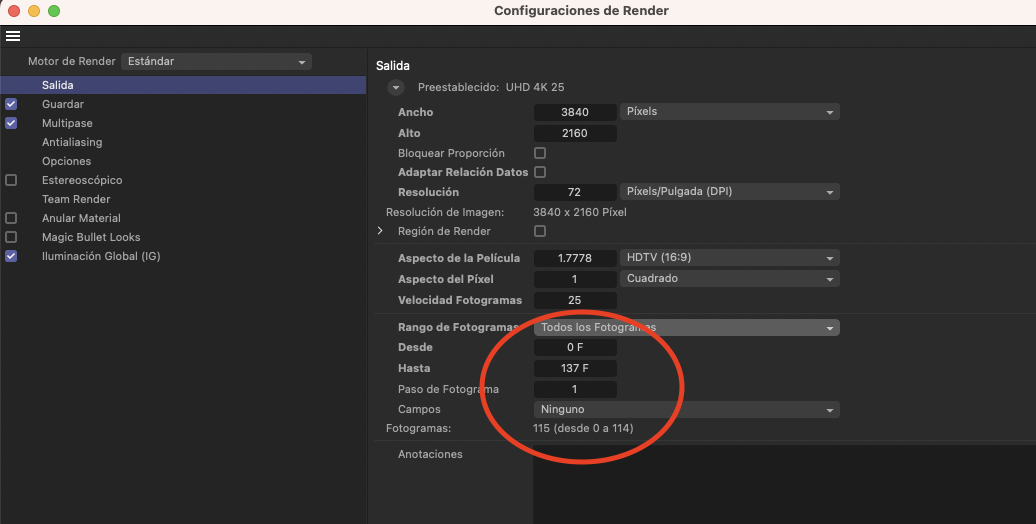
Task: Select Team Render in the list
Action: coord(76,199)
